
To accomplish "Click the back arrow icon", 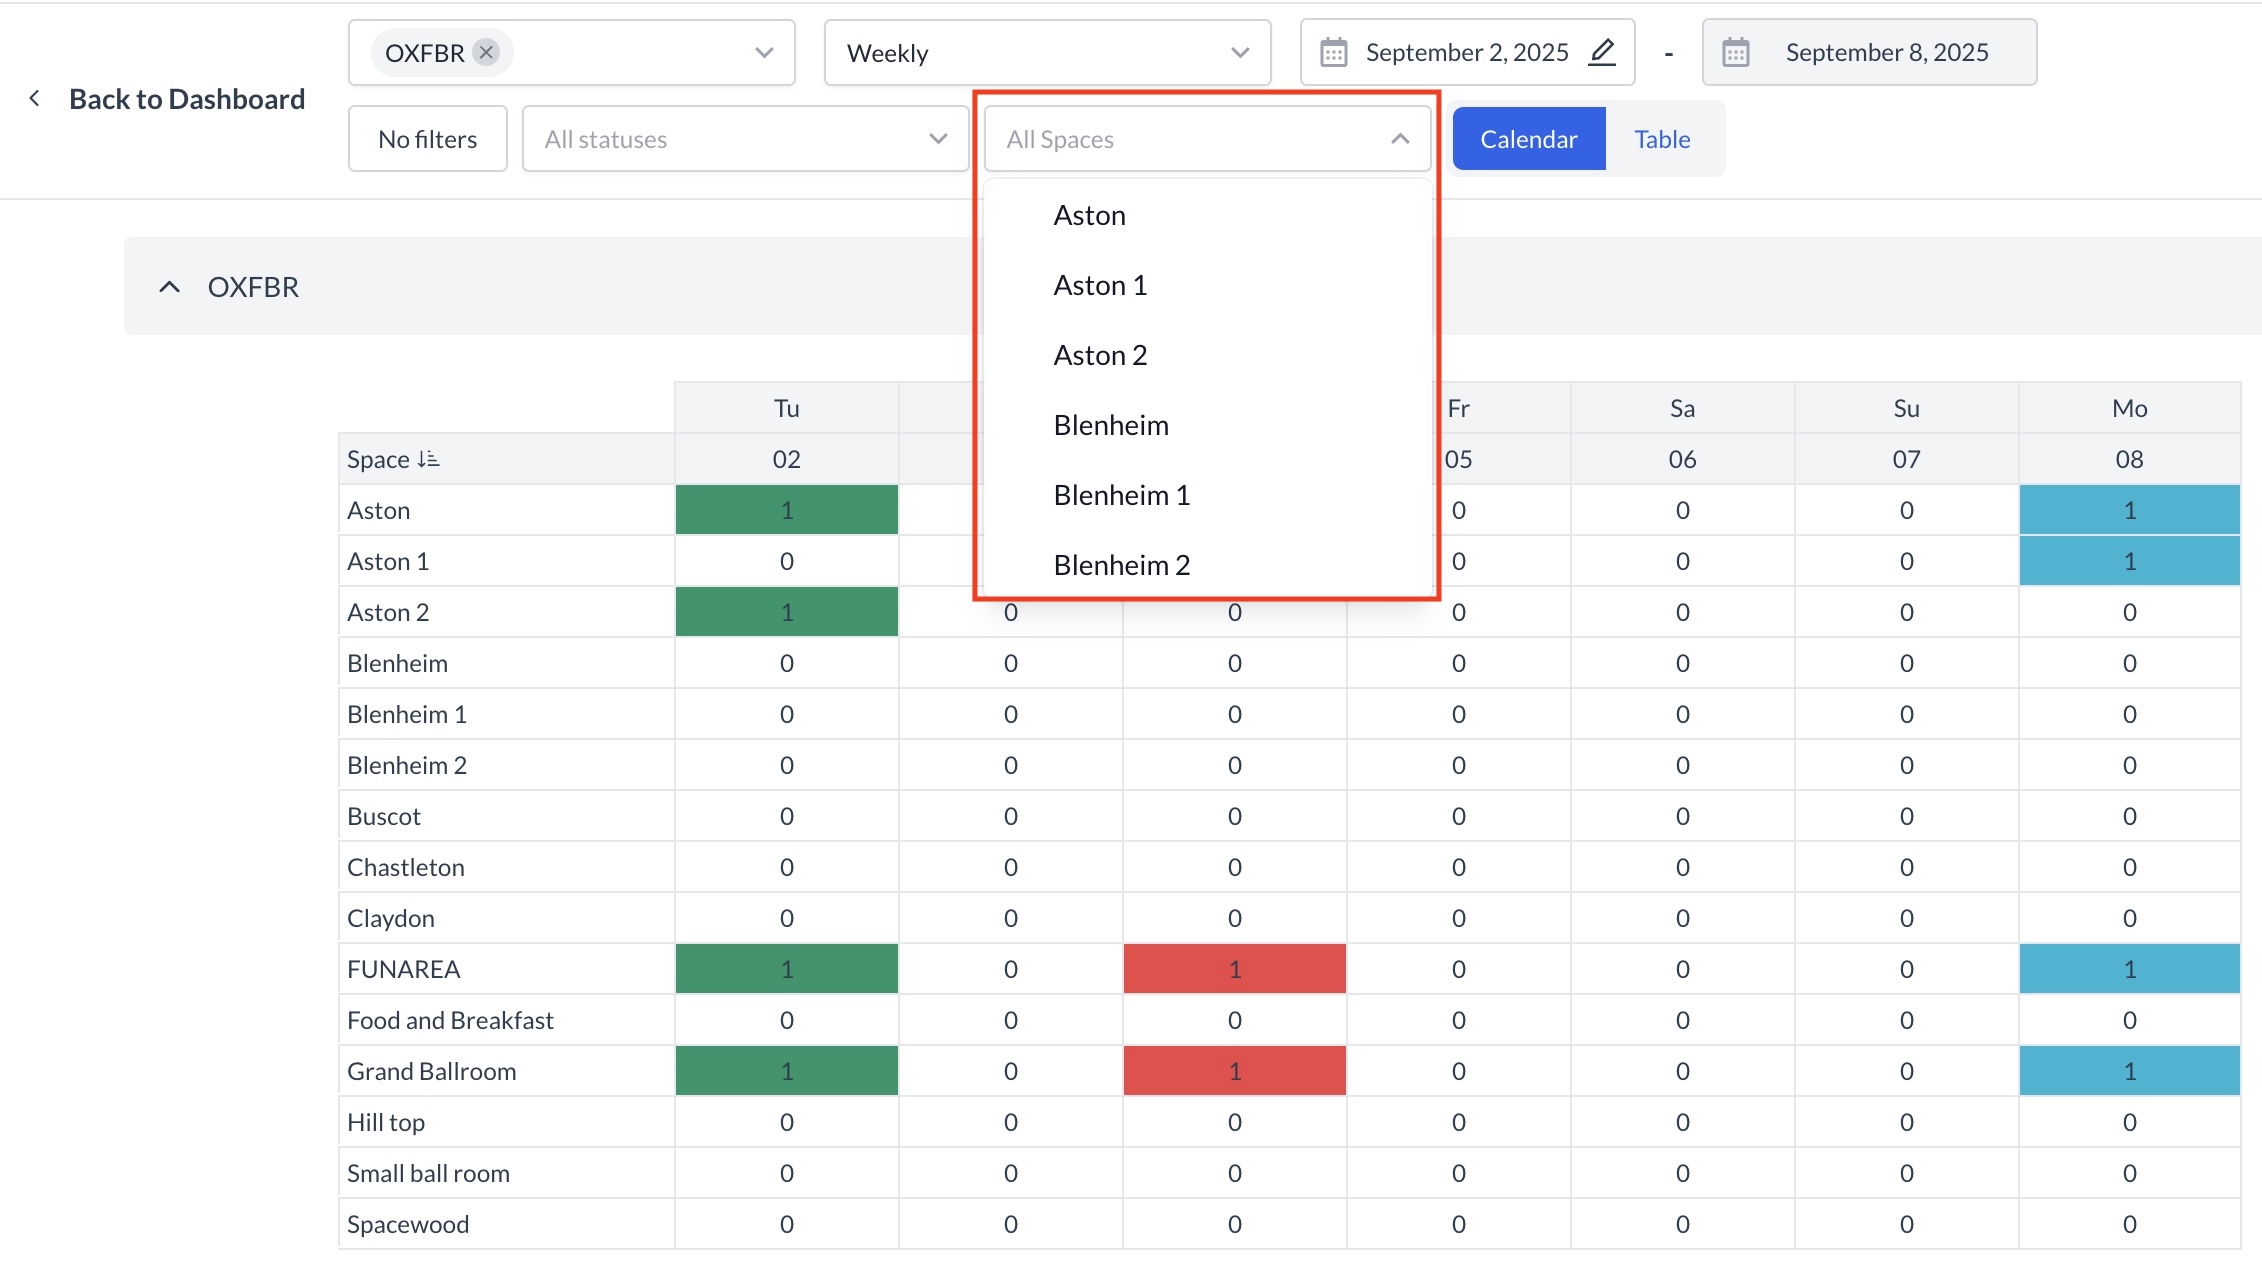I will pyautogui.click(x=35, y=98).
